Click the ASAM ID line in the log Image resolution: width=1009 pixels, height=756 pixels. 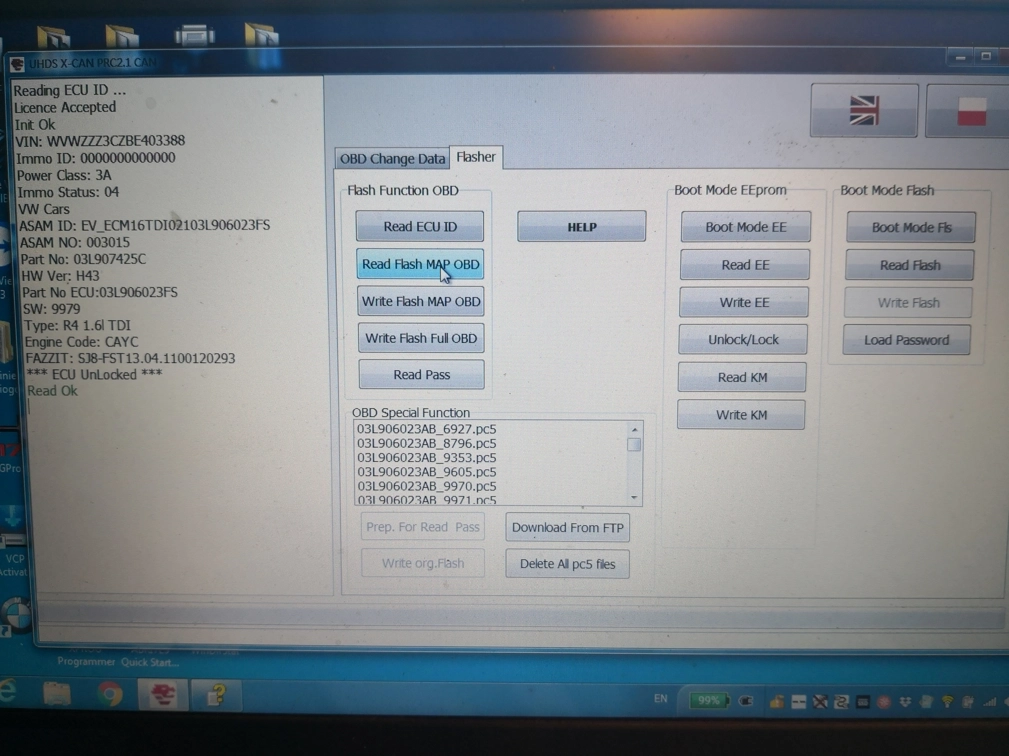(145, 225)
